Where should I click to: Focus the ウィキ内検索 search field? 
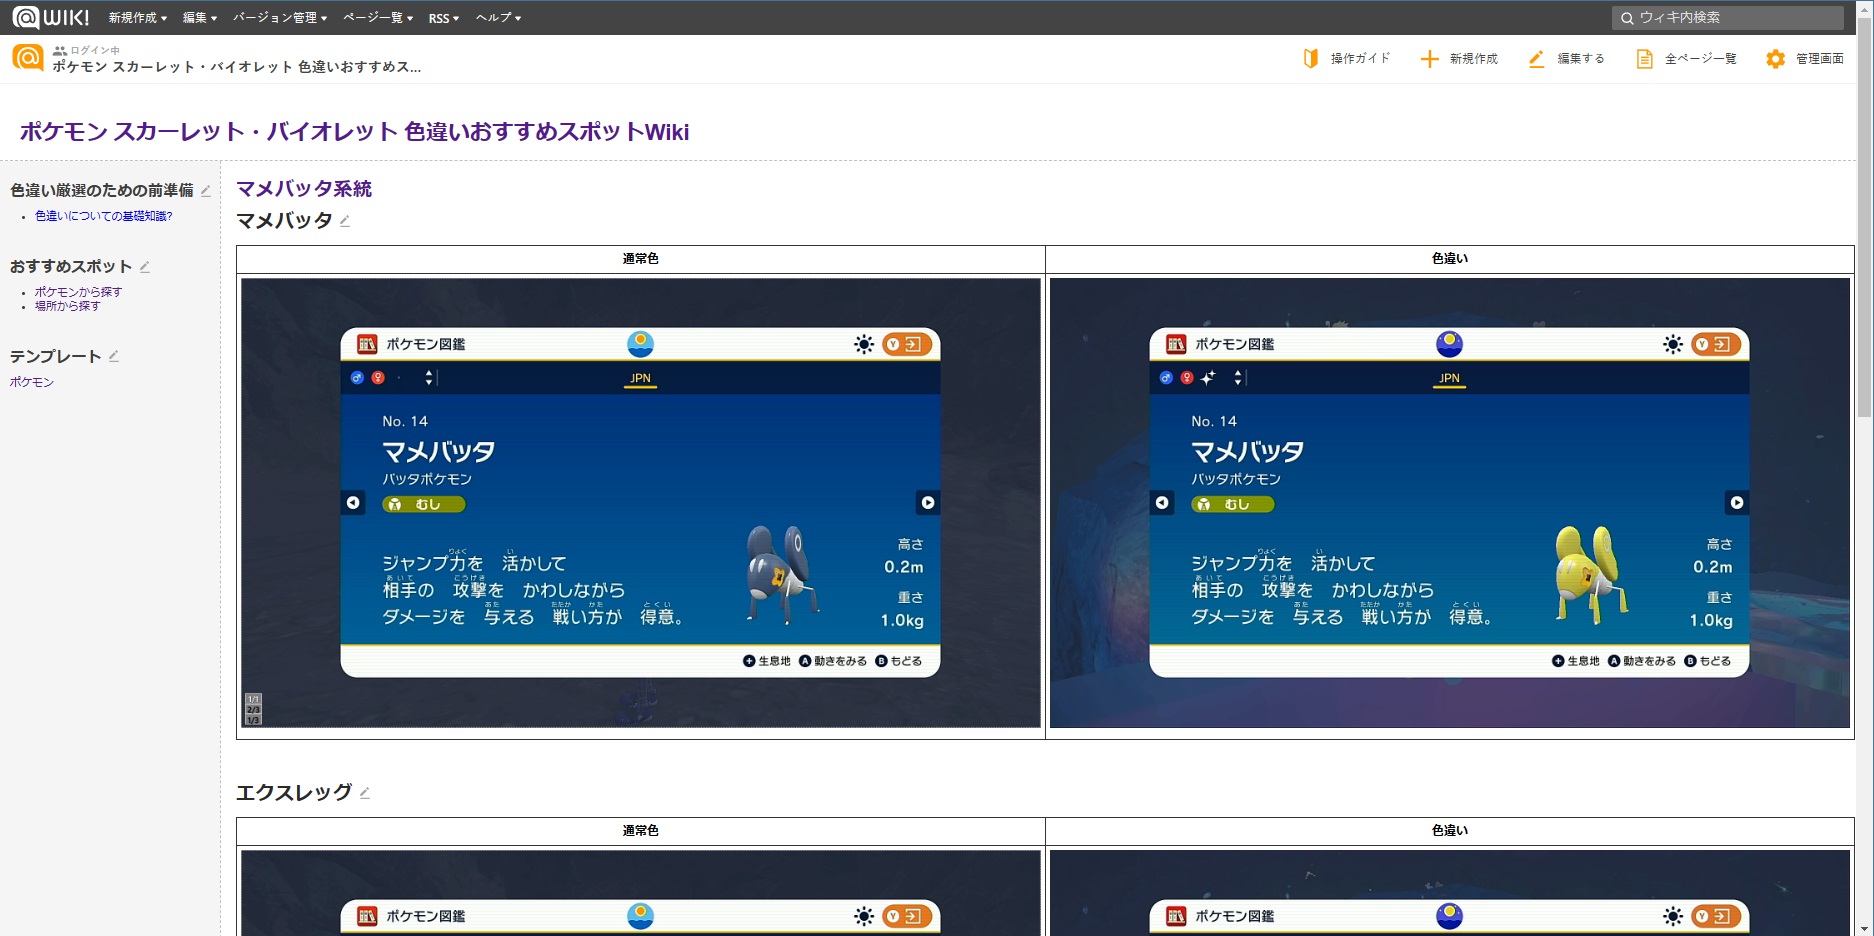[1728, 18]
